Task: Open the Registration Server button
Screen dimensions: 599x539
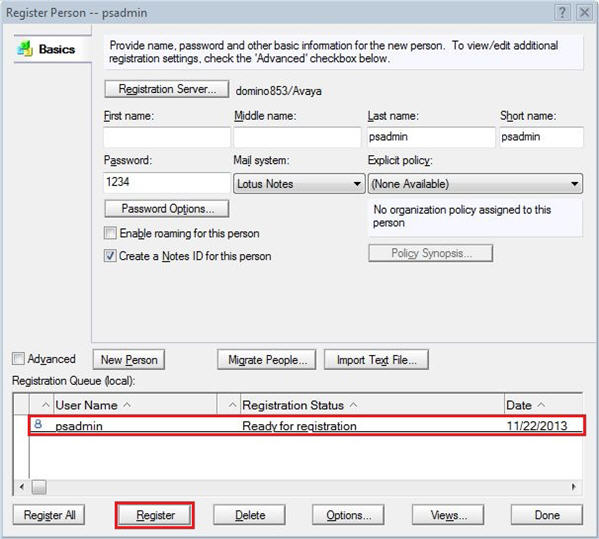Action: [x=167, y=89]
